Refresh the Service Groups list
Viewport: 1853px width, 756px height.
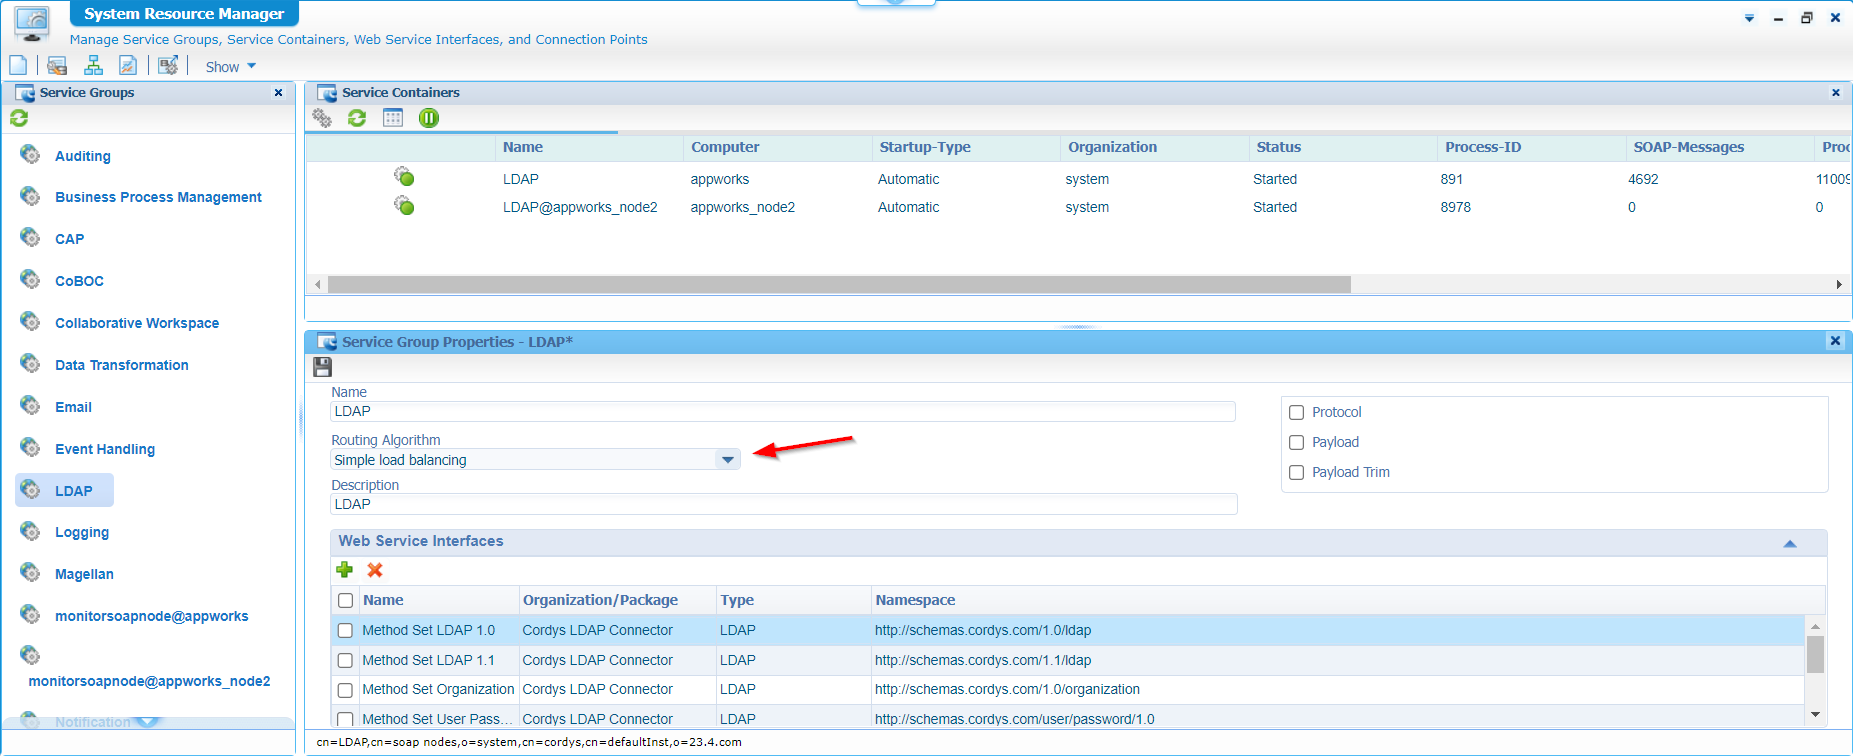pos(19,119)
